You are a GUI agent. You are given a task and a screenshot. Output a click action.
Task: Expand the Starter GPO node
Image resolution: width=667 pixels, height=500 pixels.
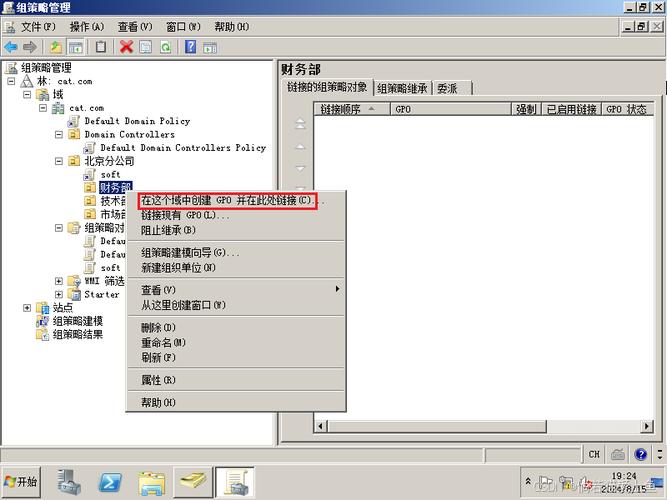pos(59,294)
